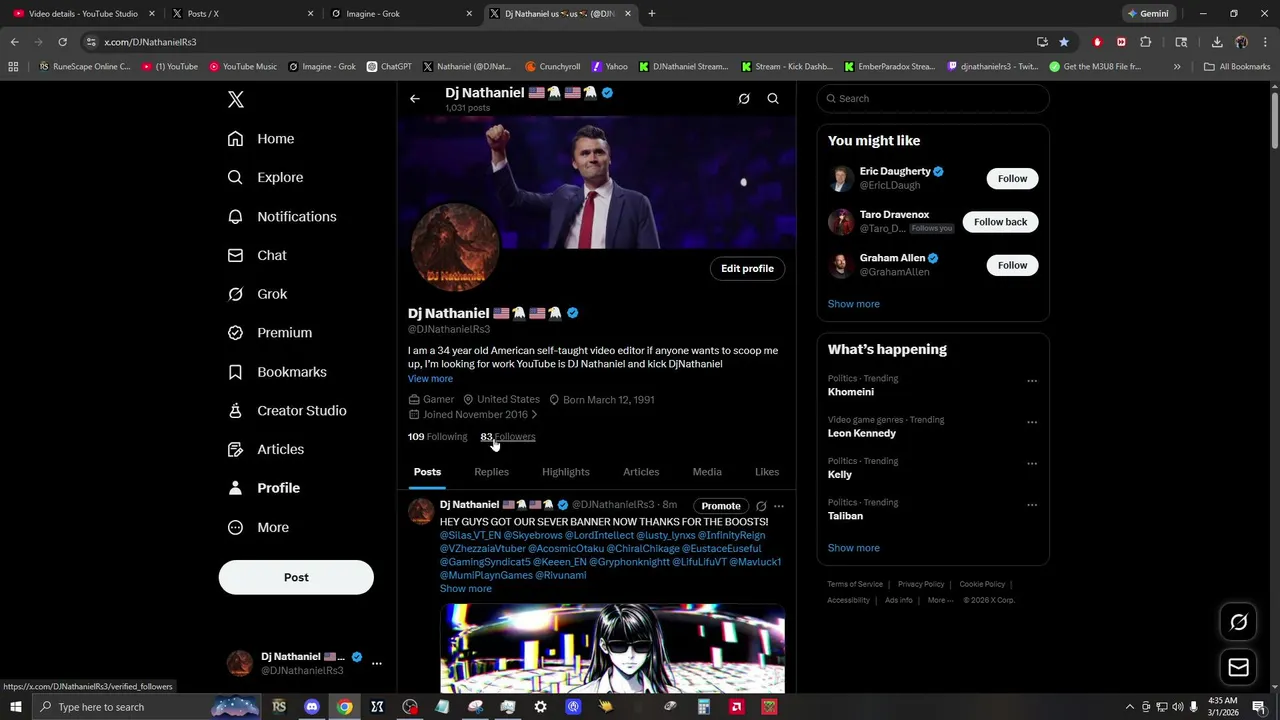Bookmark this page with the star icon

tap(1064, 42)
